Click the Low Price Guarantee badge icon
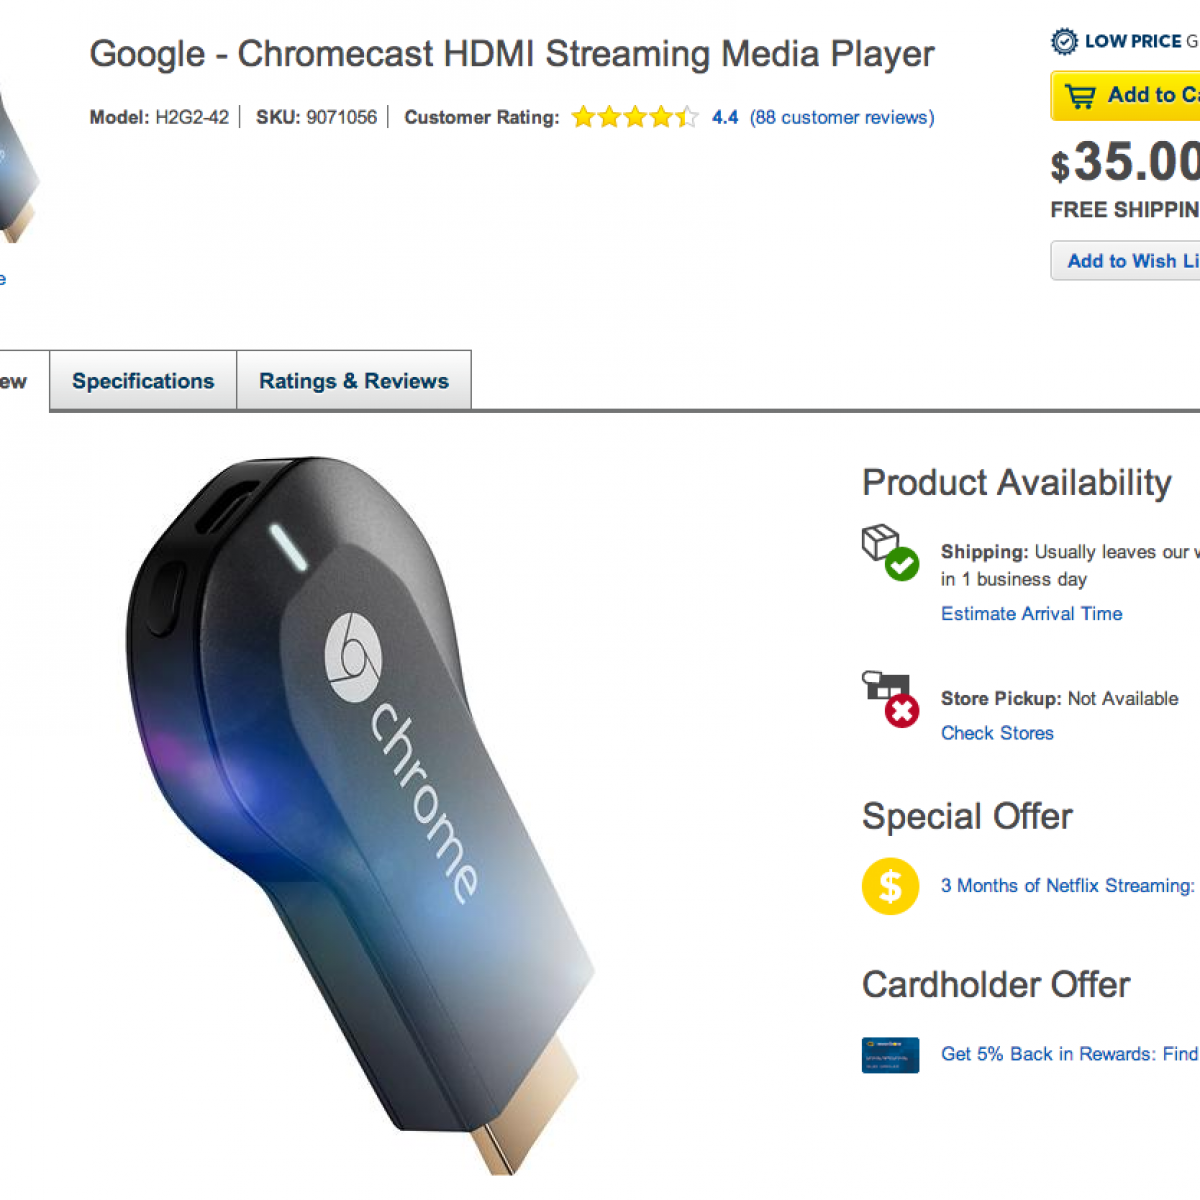This screenshot has height=1200, width=1200. tap(1064, 41)
